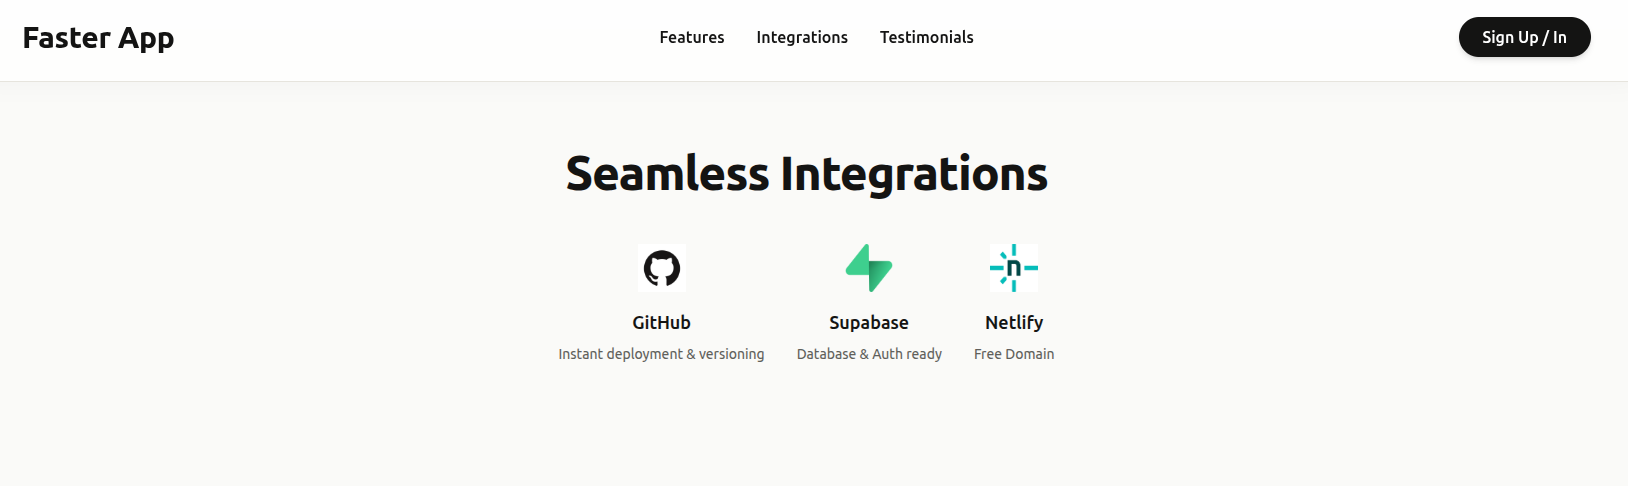
Task: Select the Netlify integration title
Action: pos(1014,322)
